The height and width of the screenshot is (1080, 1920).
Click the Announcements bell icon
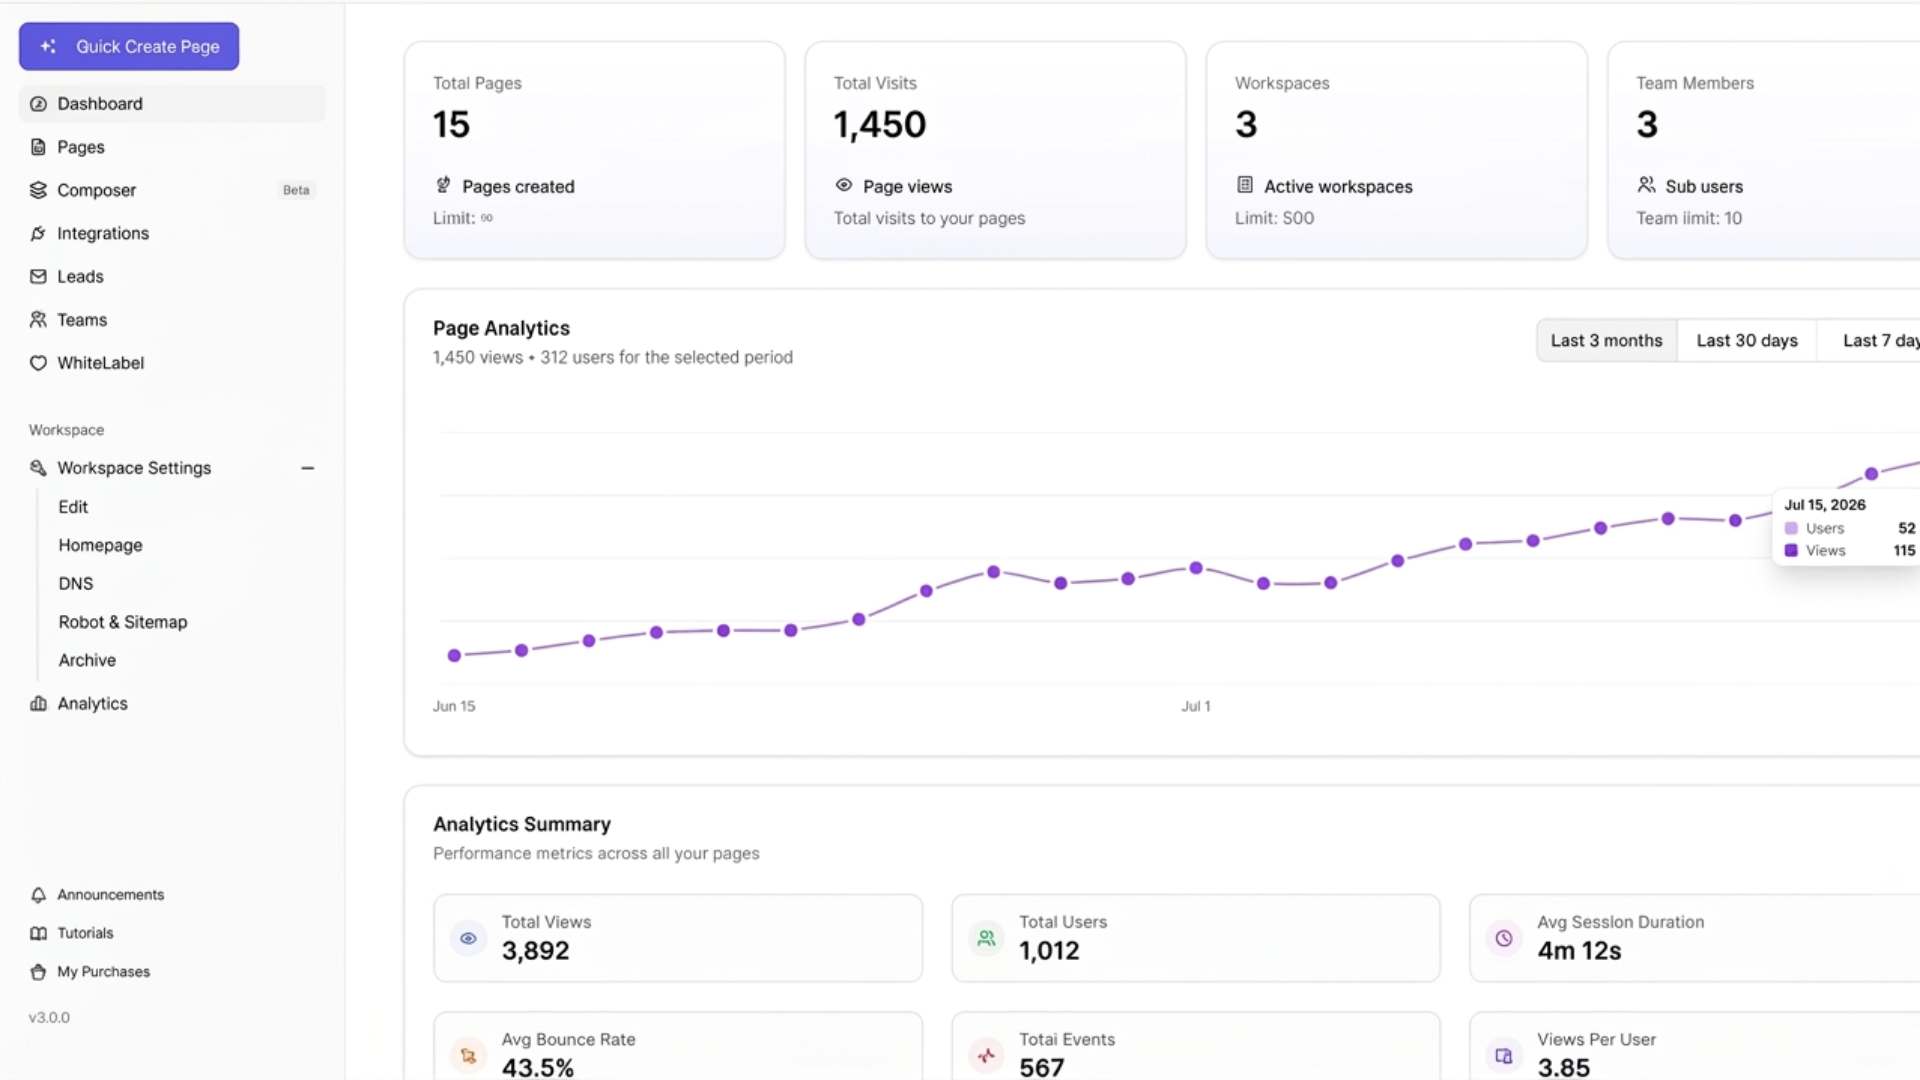click(x=38, y=895)
